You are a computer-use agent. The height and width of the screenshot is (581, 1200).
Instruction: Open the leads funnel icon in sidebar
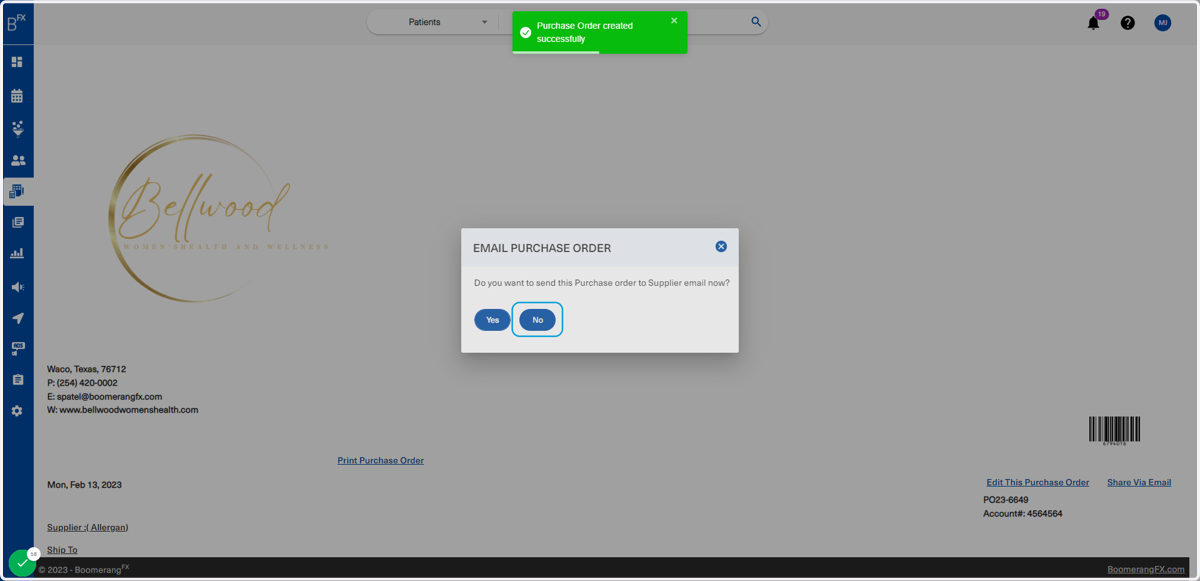[17, 128]
